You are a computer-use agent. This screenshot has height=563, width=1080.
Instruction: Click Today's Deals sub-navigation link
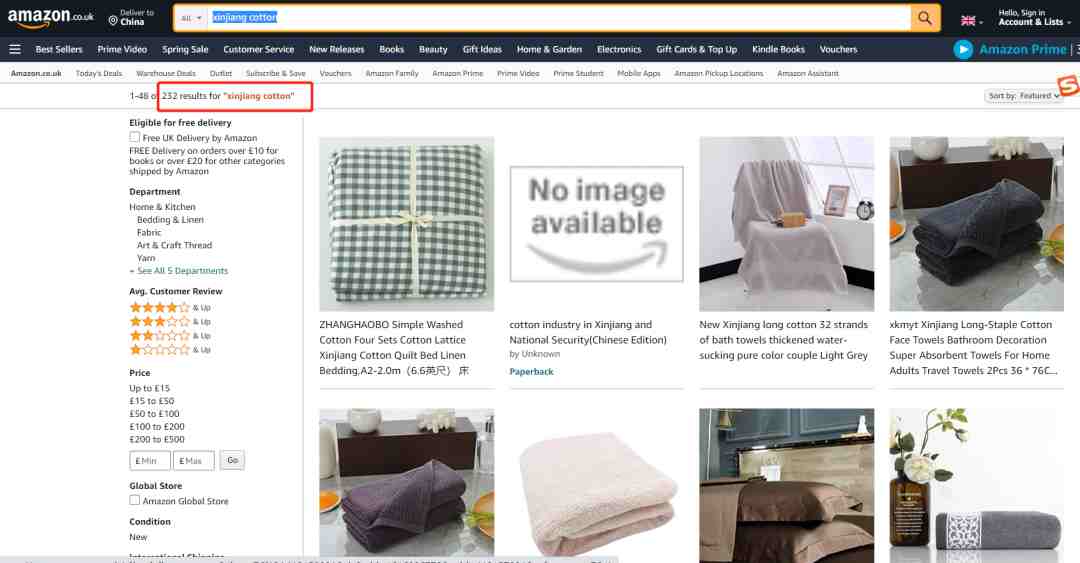98,73
